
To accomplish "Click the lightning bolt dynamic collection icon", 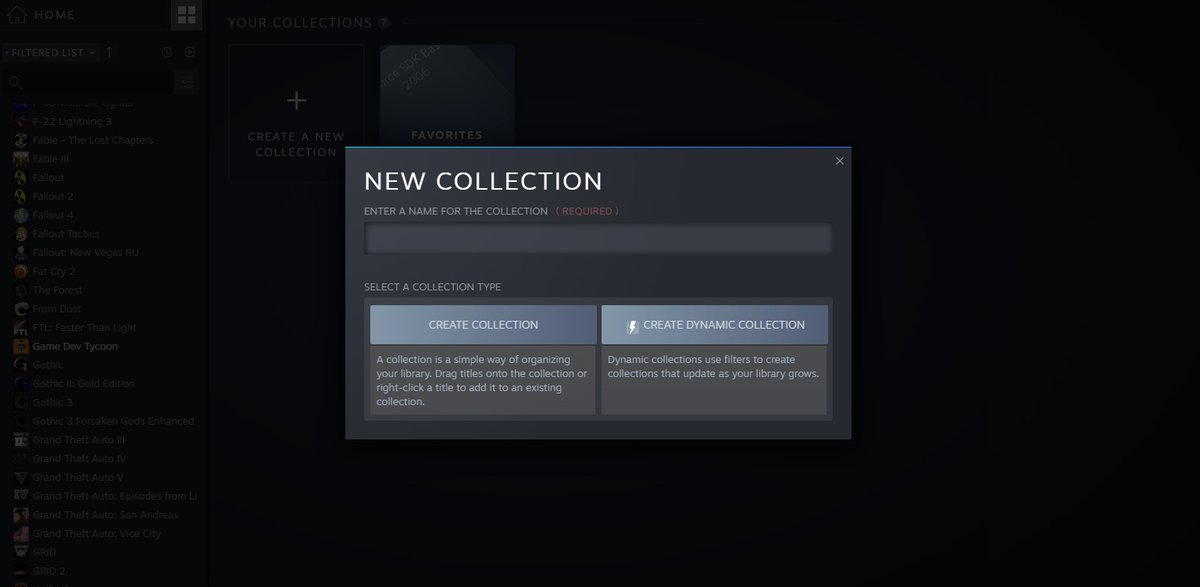I will pos(632,326).
